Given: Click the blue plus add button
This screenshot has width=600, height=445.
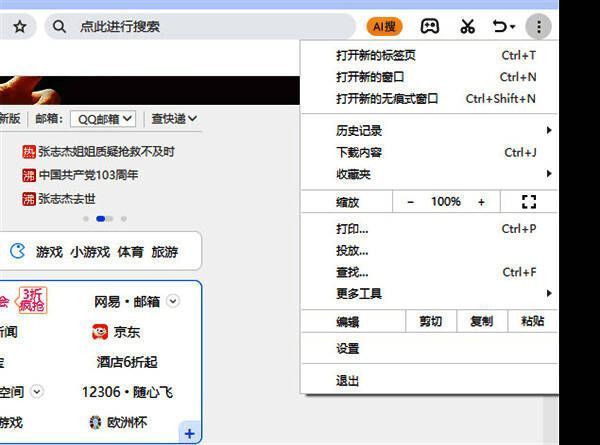Looking at the screenshot, I should click(x=189, y=433).
